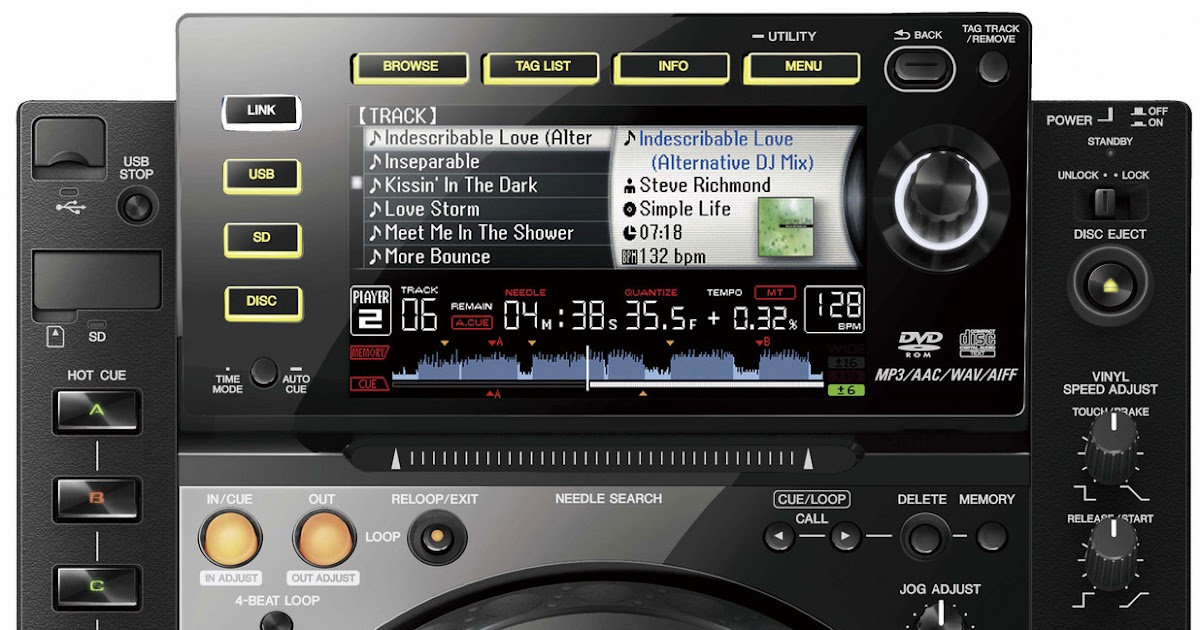
Task: Open the INFO screen
Action: tap(673, 67)
